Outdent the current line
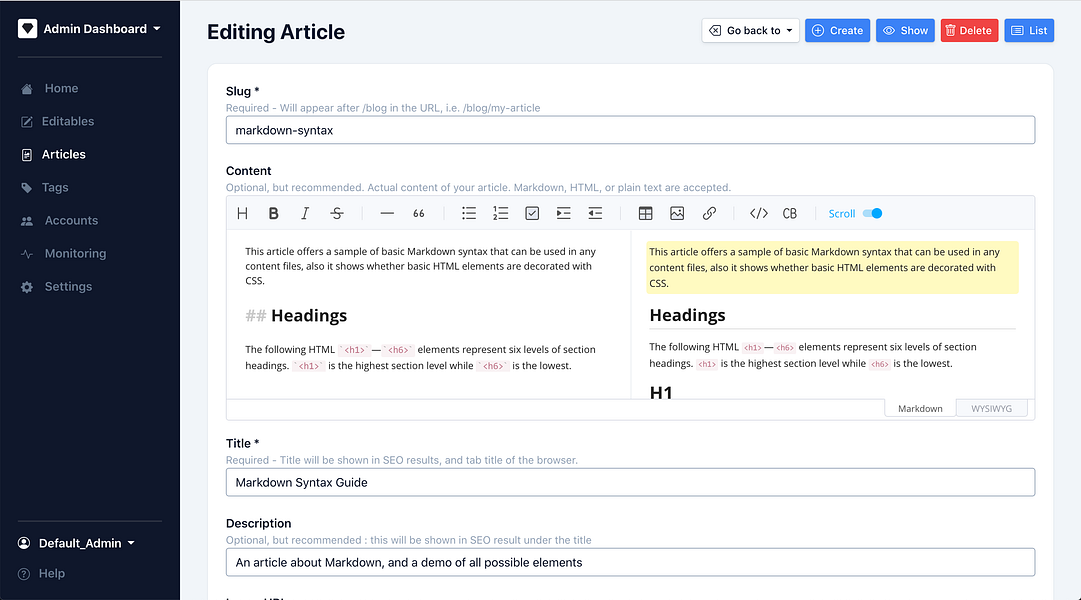Image resolution: width=1081 pixels, height=600 pixels. click(x=595, y=214)
